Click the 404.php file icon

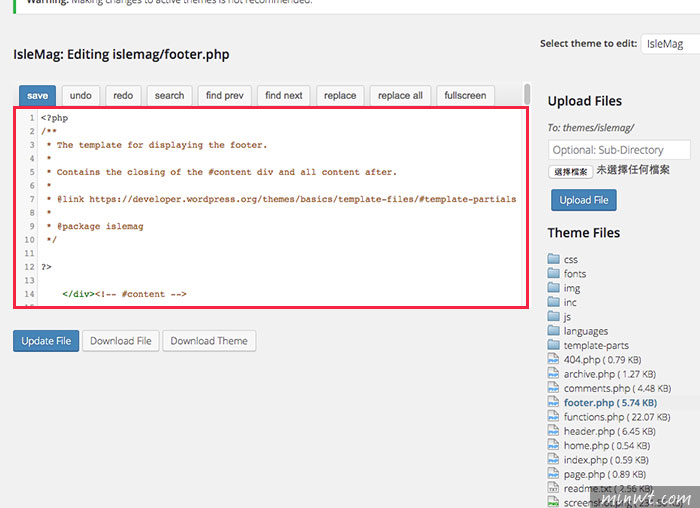(554, 359)
